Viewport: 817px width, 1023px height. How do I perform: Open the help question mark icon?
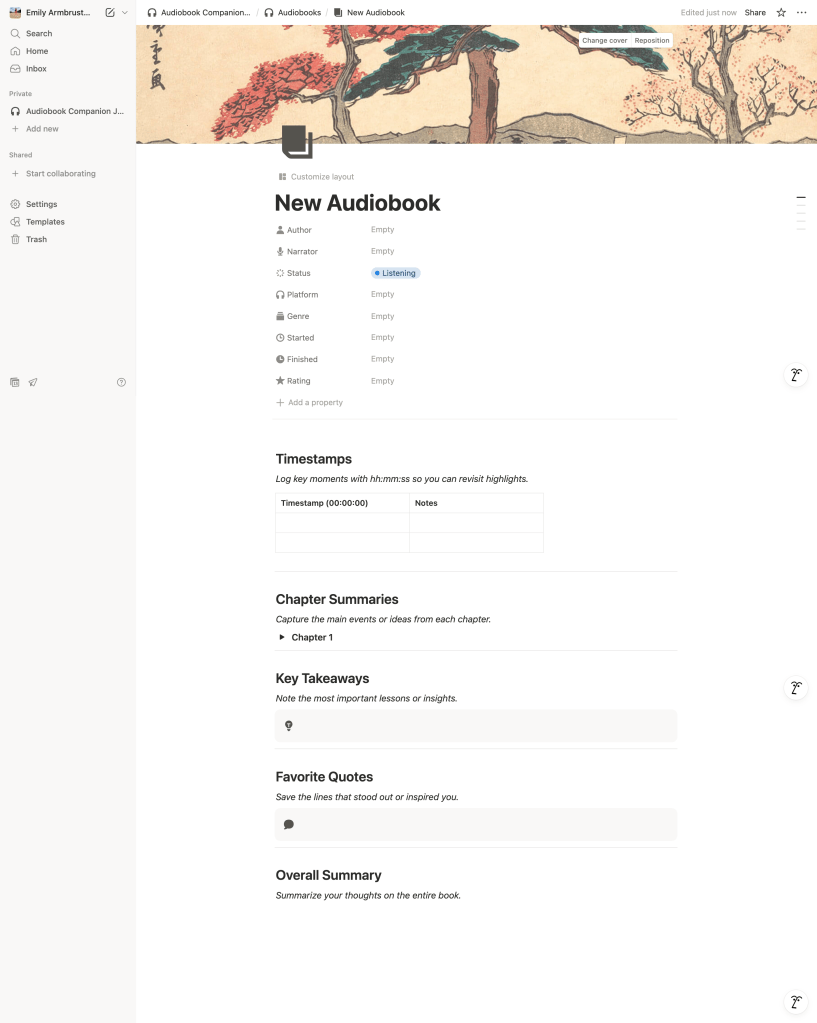121,382
